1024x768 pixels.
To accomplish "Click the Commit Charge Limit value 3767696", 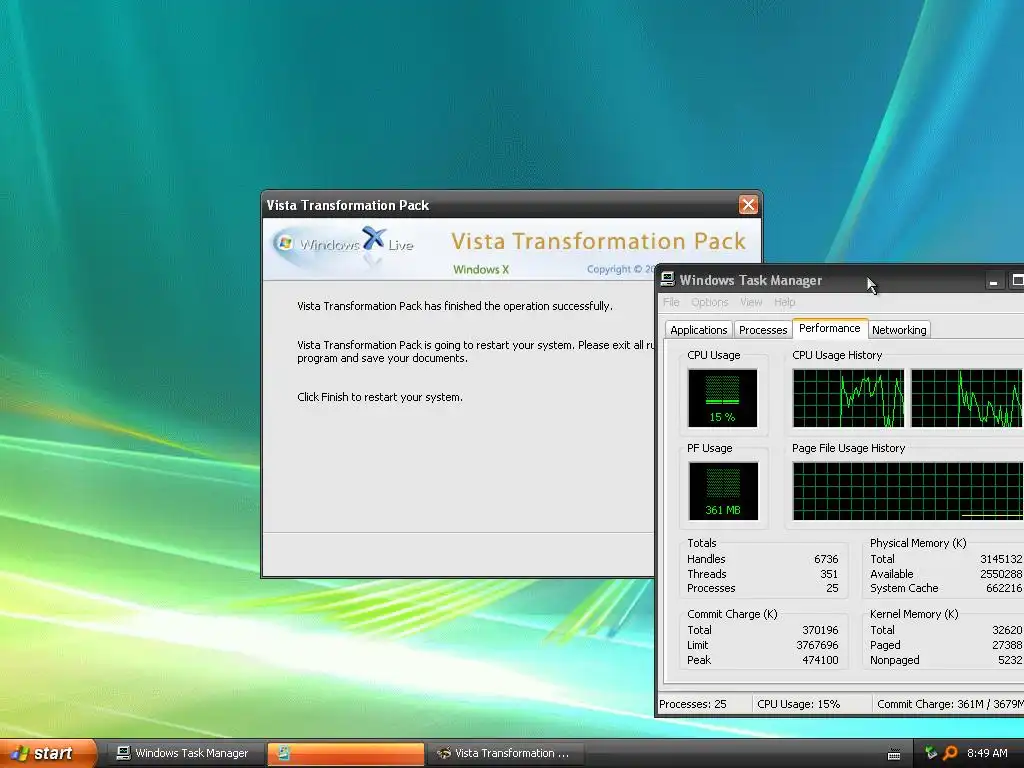I will tap(817, 645).
